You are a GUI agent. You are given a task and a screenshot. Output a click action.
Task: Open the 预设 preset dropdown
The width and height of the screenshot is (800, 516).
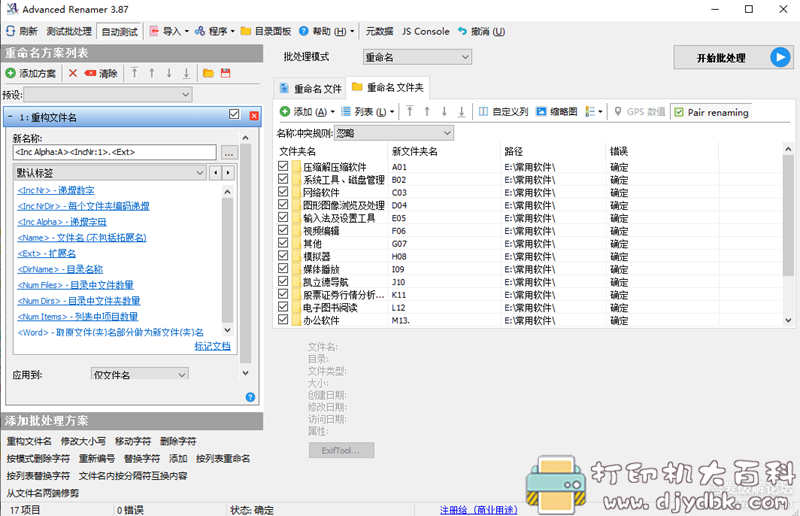(x=108, y=94)
